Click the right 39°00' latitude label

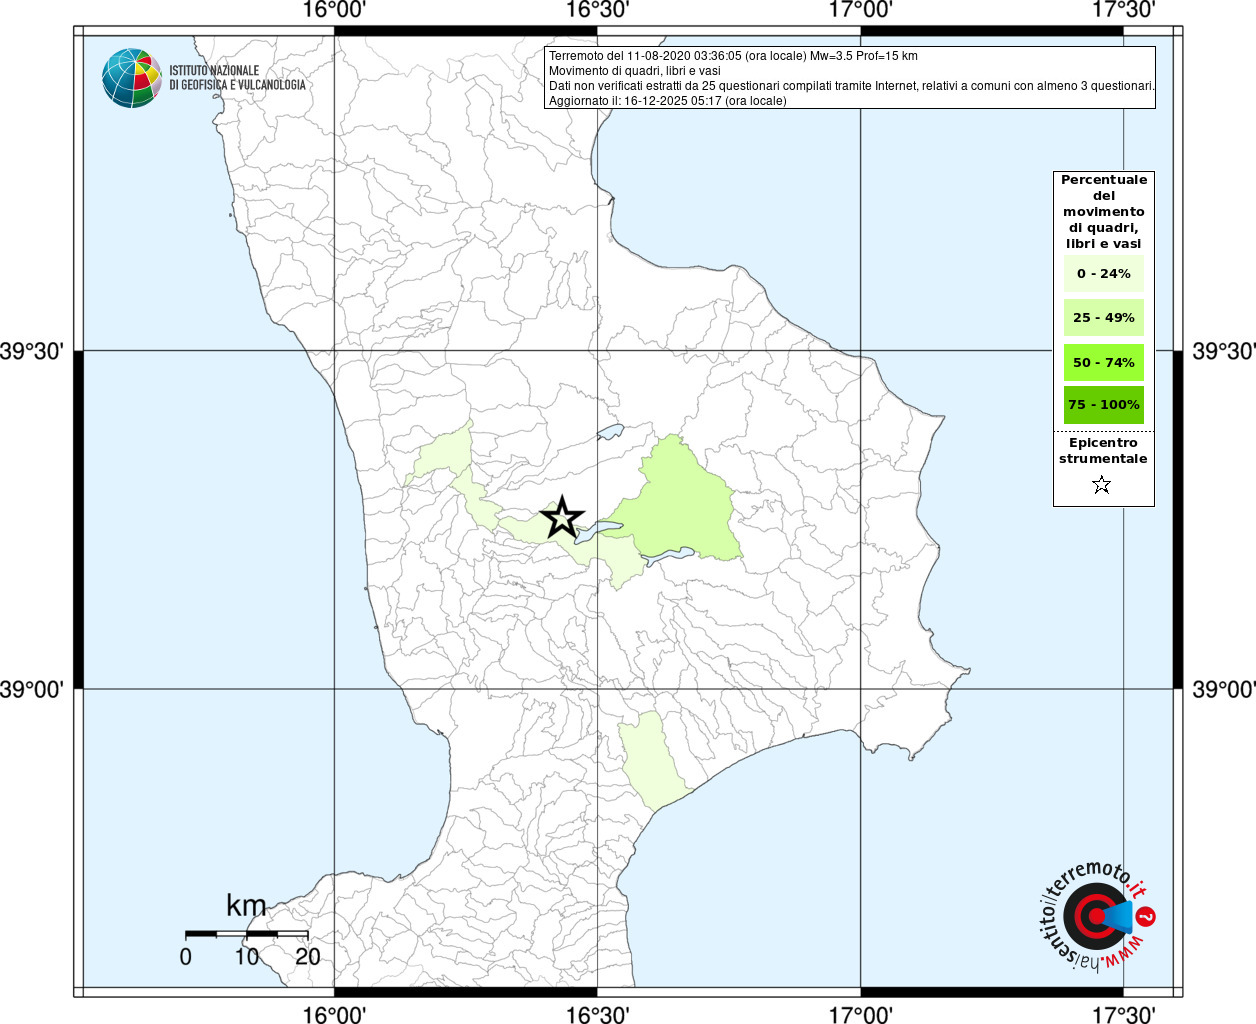pyautogui.click(x=1224, y=689)
